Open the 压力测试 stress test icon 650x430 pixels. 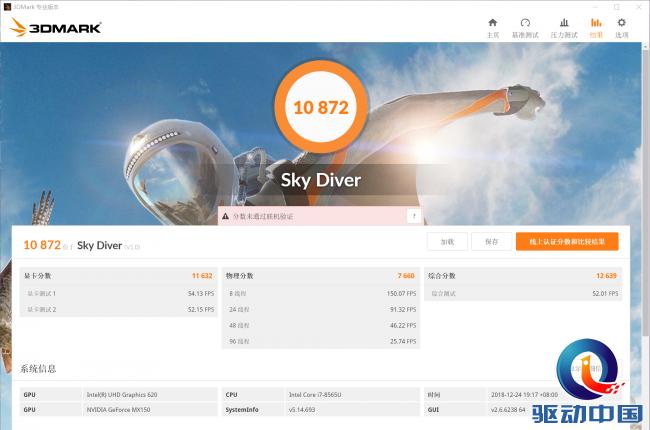[564, 26]
